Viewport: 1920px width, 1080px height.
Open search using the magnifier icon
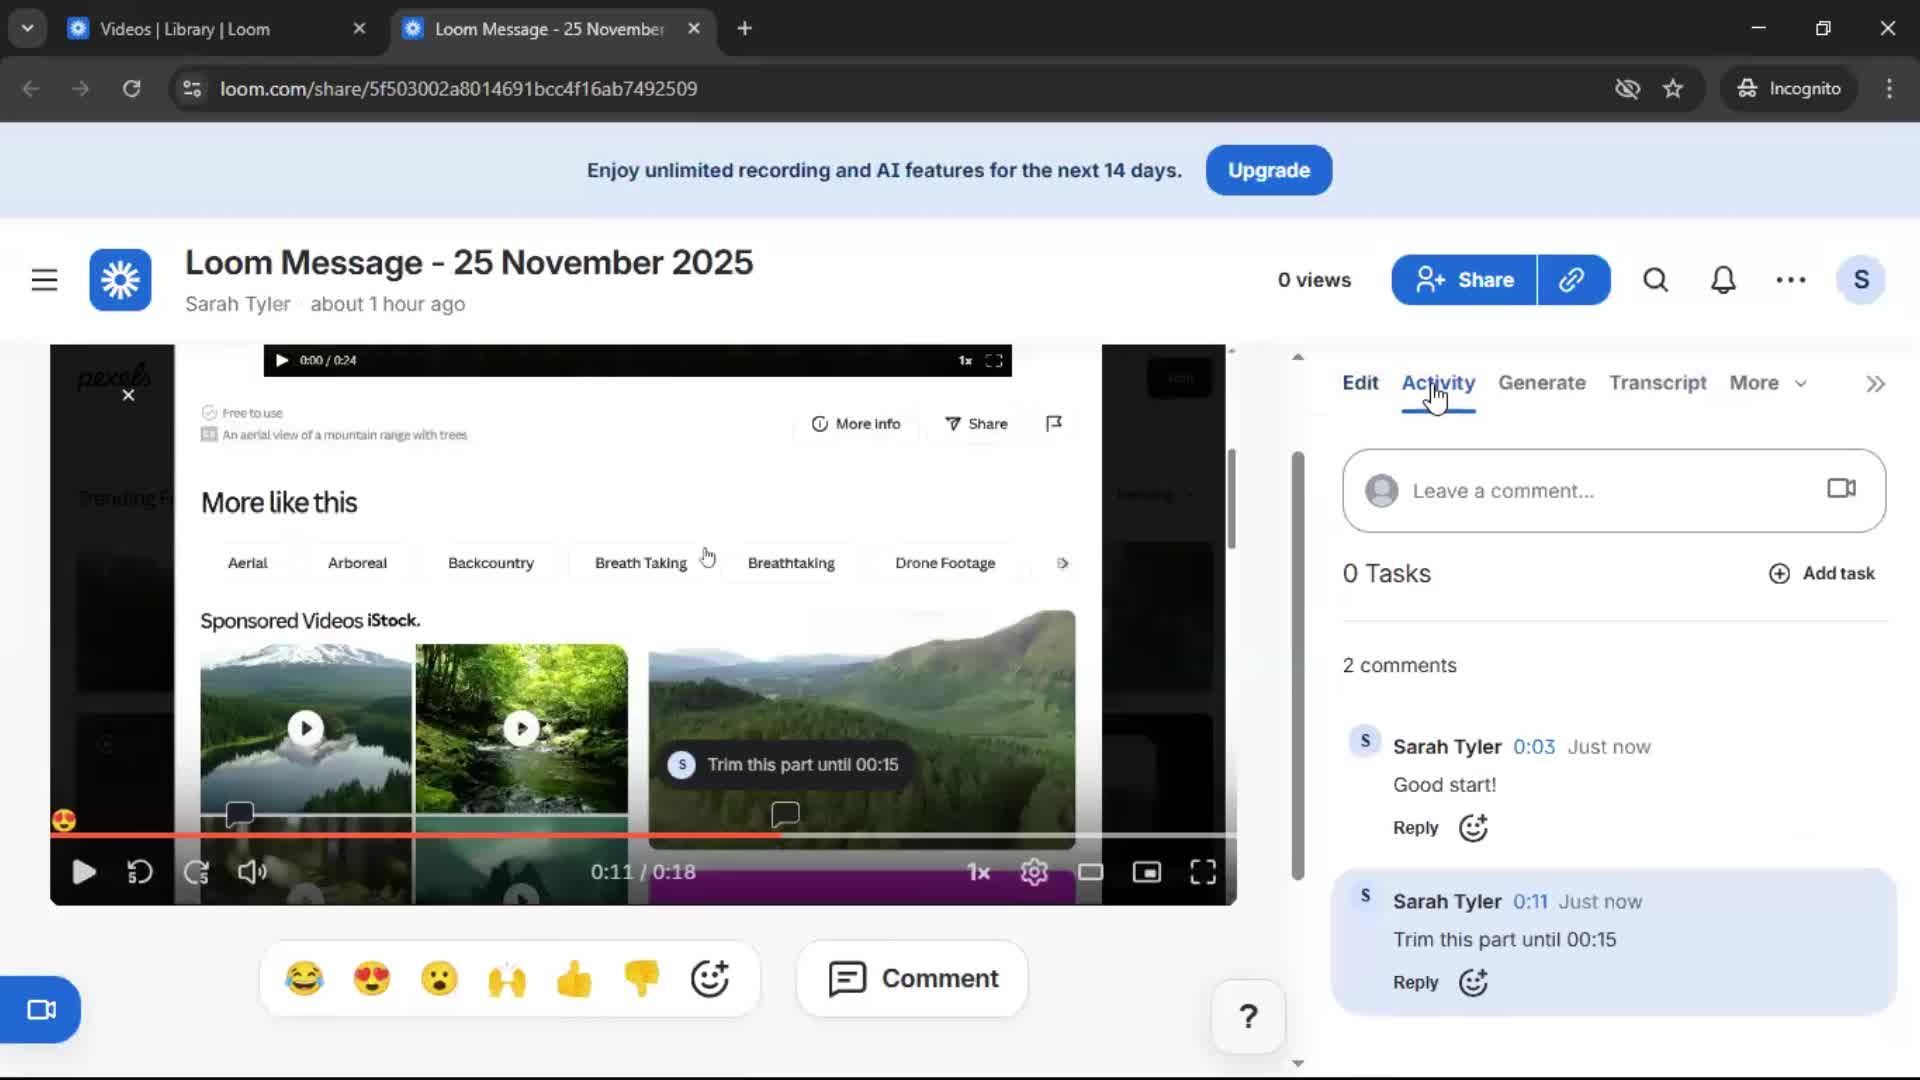[x=1655, y=280]
